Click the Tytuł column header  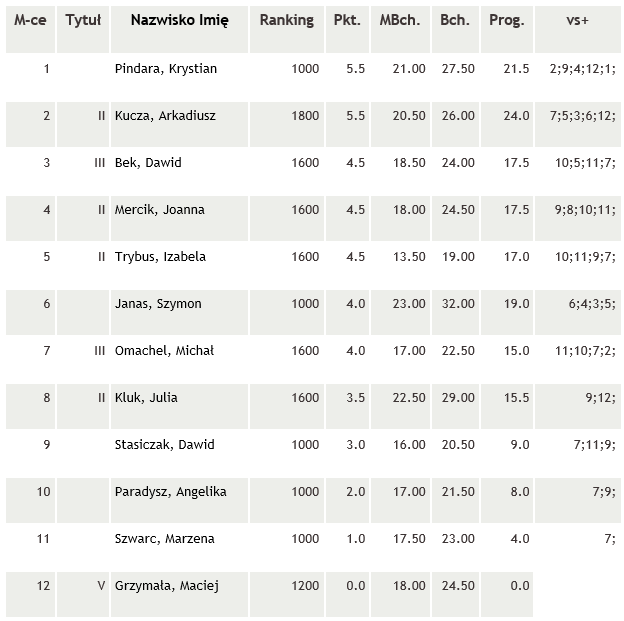pos(83,20)
